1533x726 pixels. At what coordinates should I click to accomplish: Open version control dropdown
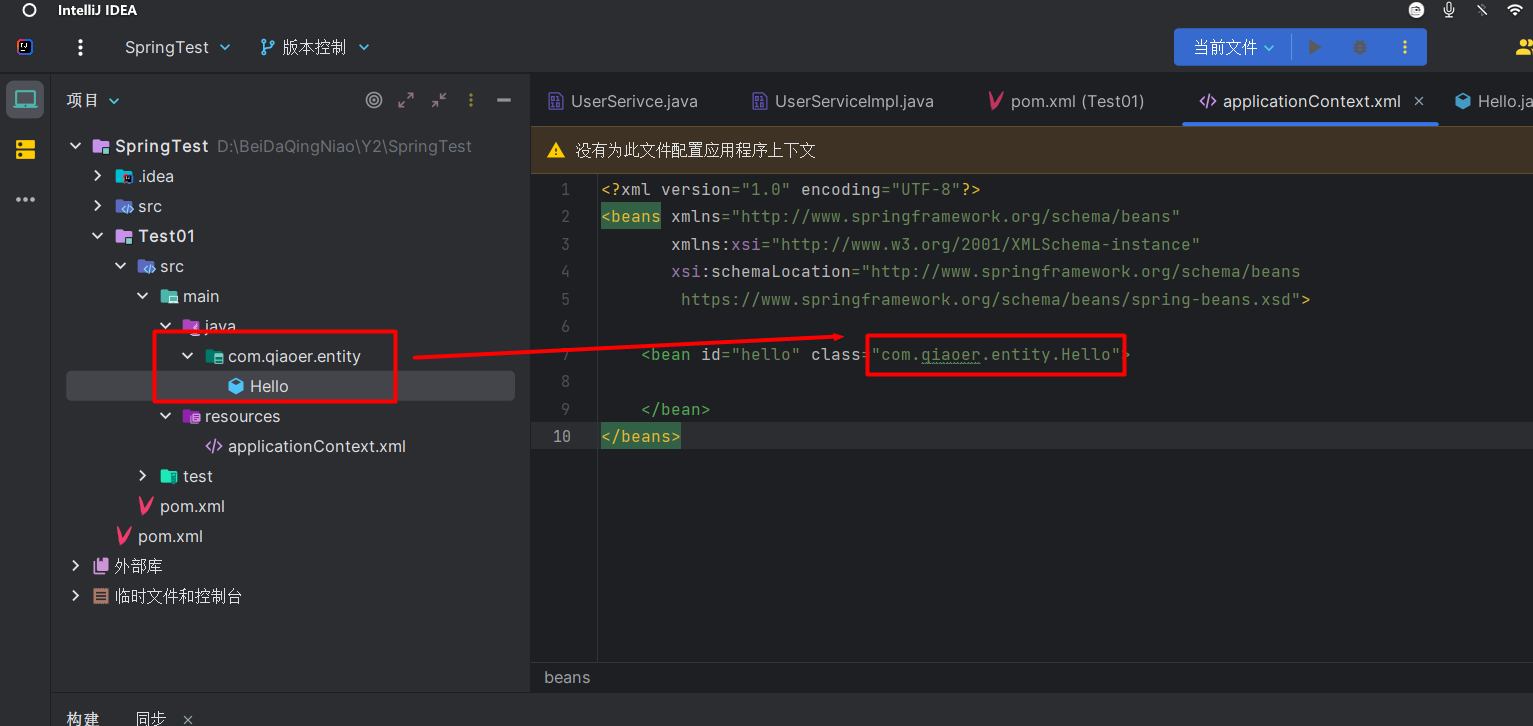tap(315, 47)
